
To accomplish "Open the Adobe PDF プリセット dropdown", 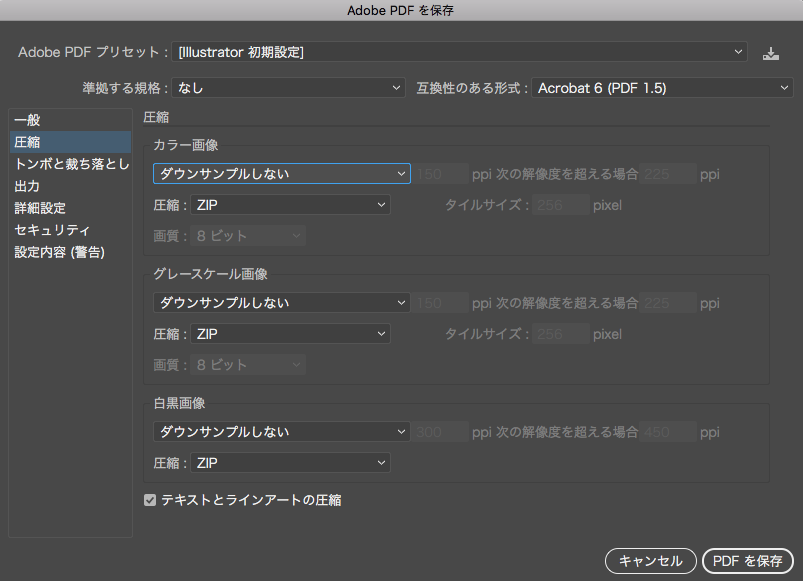I will click(x=460, y=52).
